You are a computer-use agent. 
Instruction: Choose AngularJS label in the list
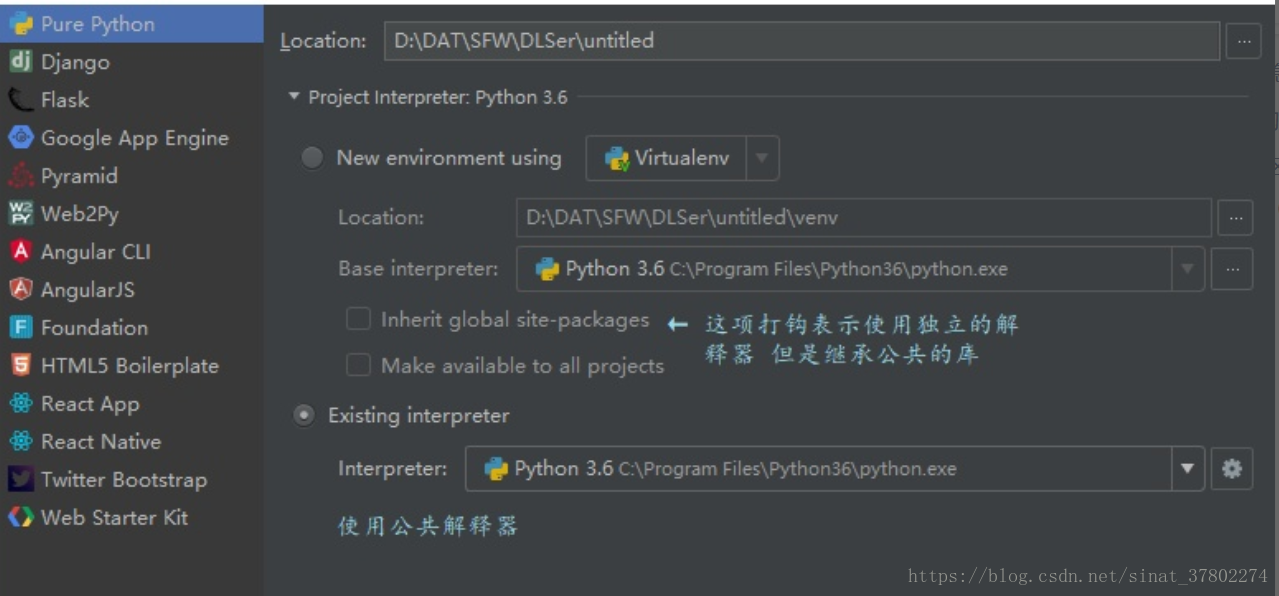88,290
